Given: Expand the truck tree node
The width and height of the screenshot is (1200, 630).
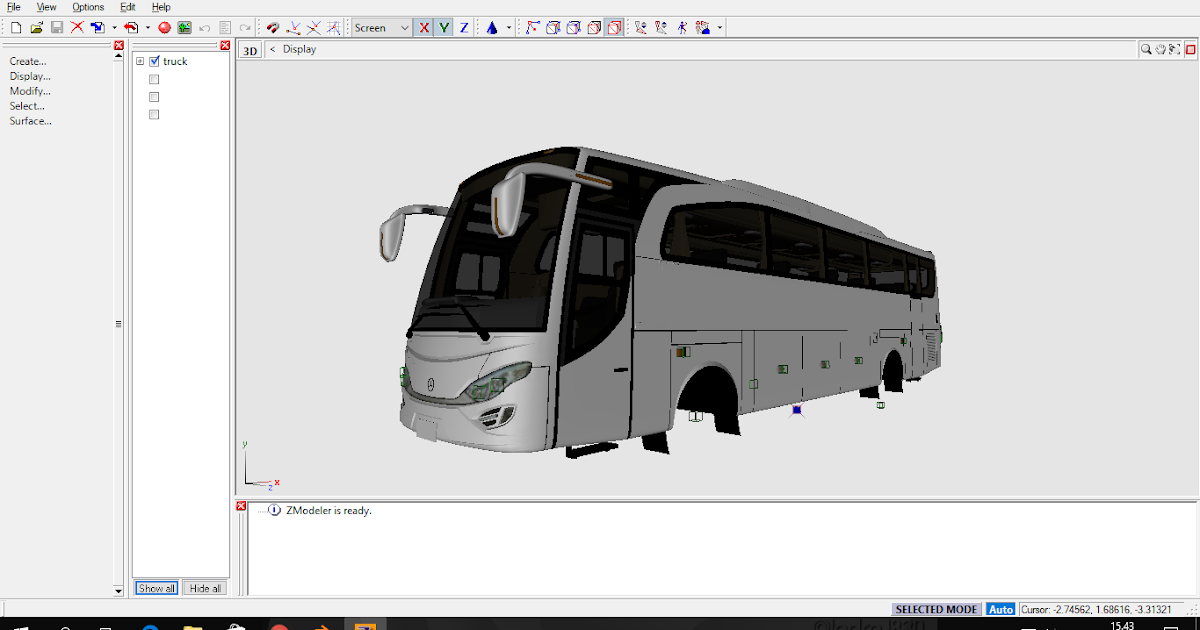Looking at the screenshot, I should (x=140, y=61).
